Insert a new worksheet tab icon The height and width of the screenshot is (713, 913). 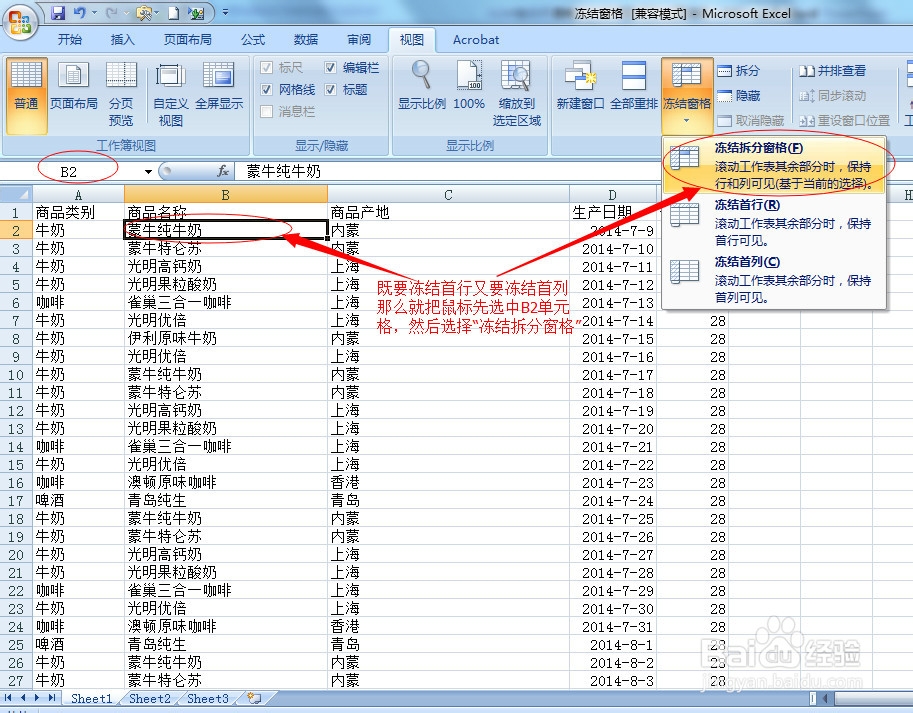pyautogui.click(x=254, y=698)
